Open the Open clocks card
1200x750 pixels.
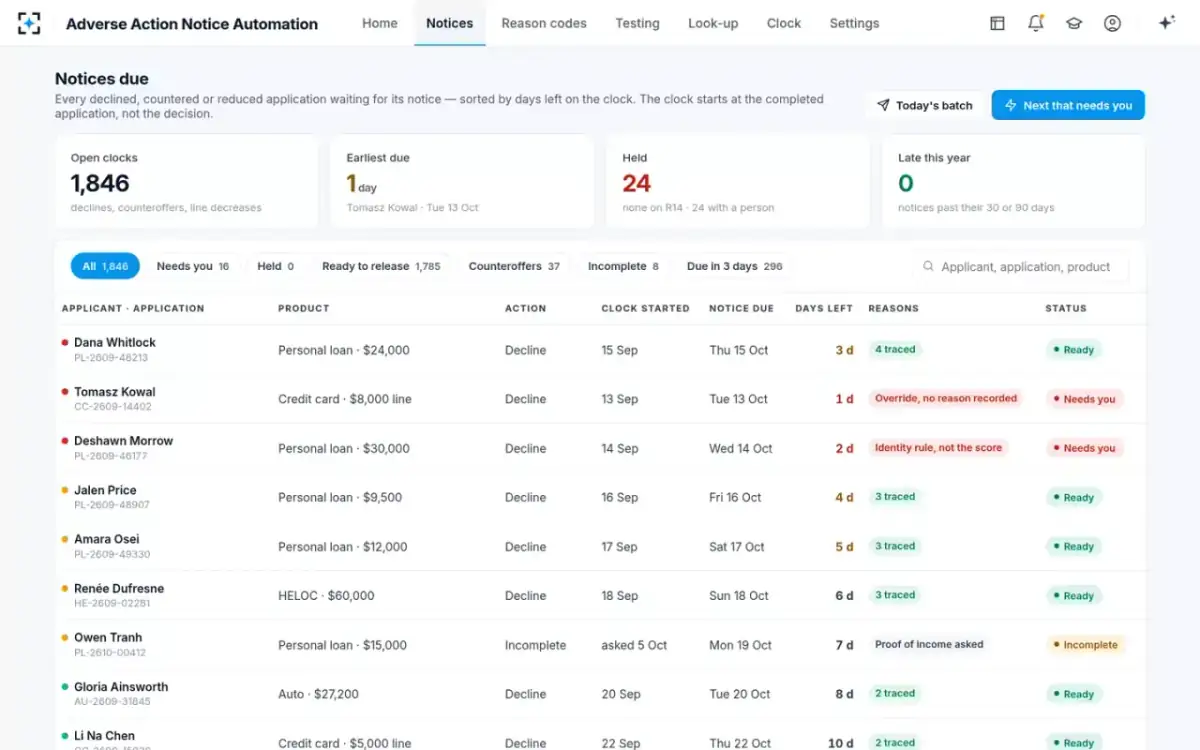(187, 182)
